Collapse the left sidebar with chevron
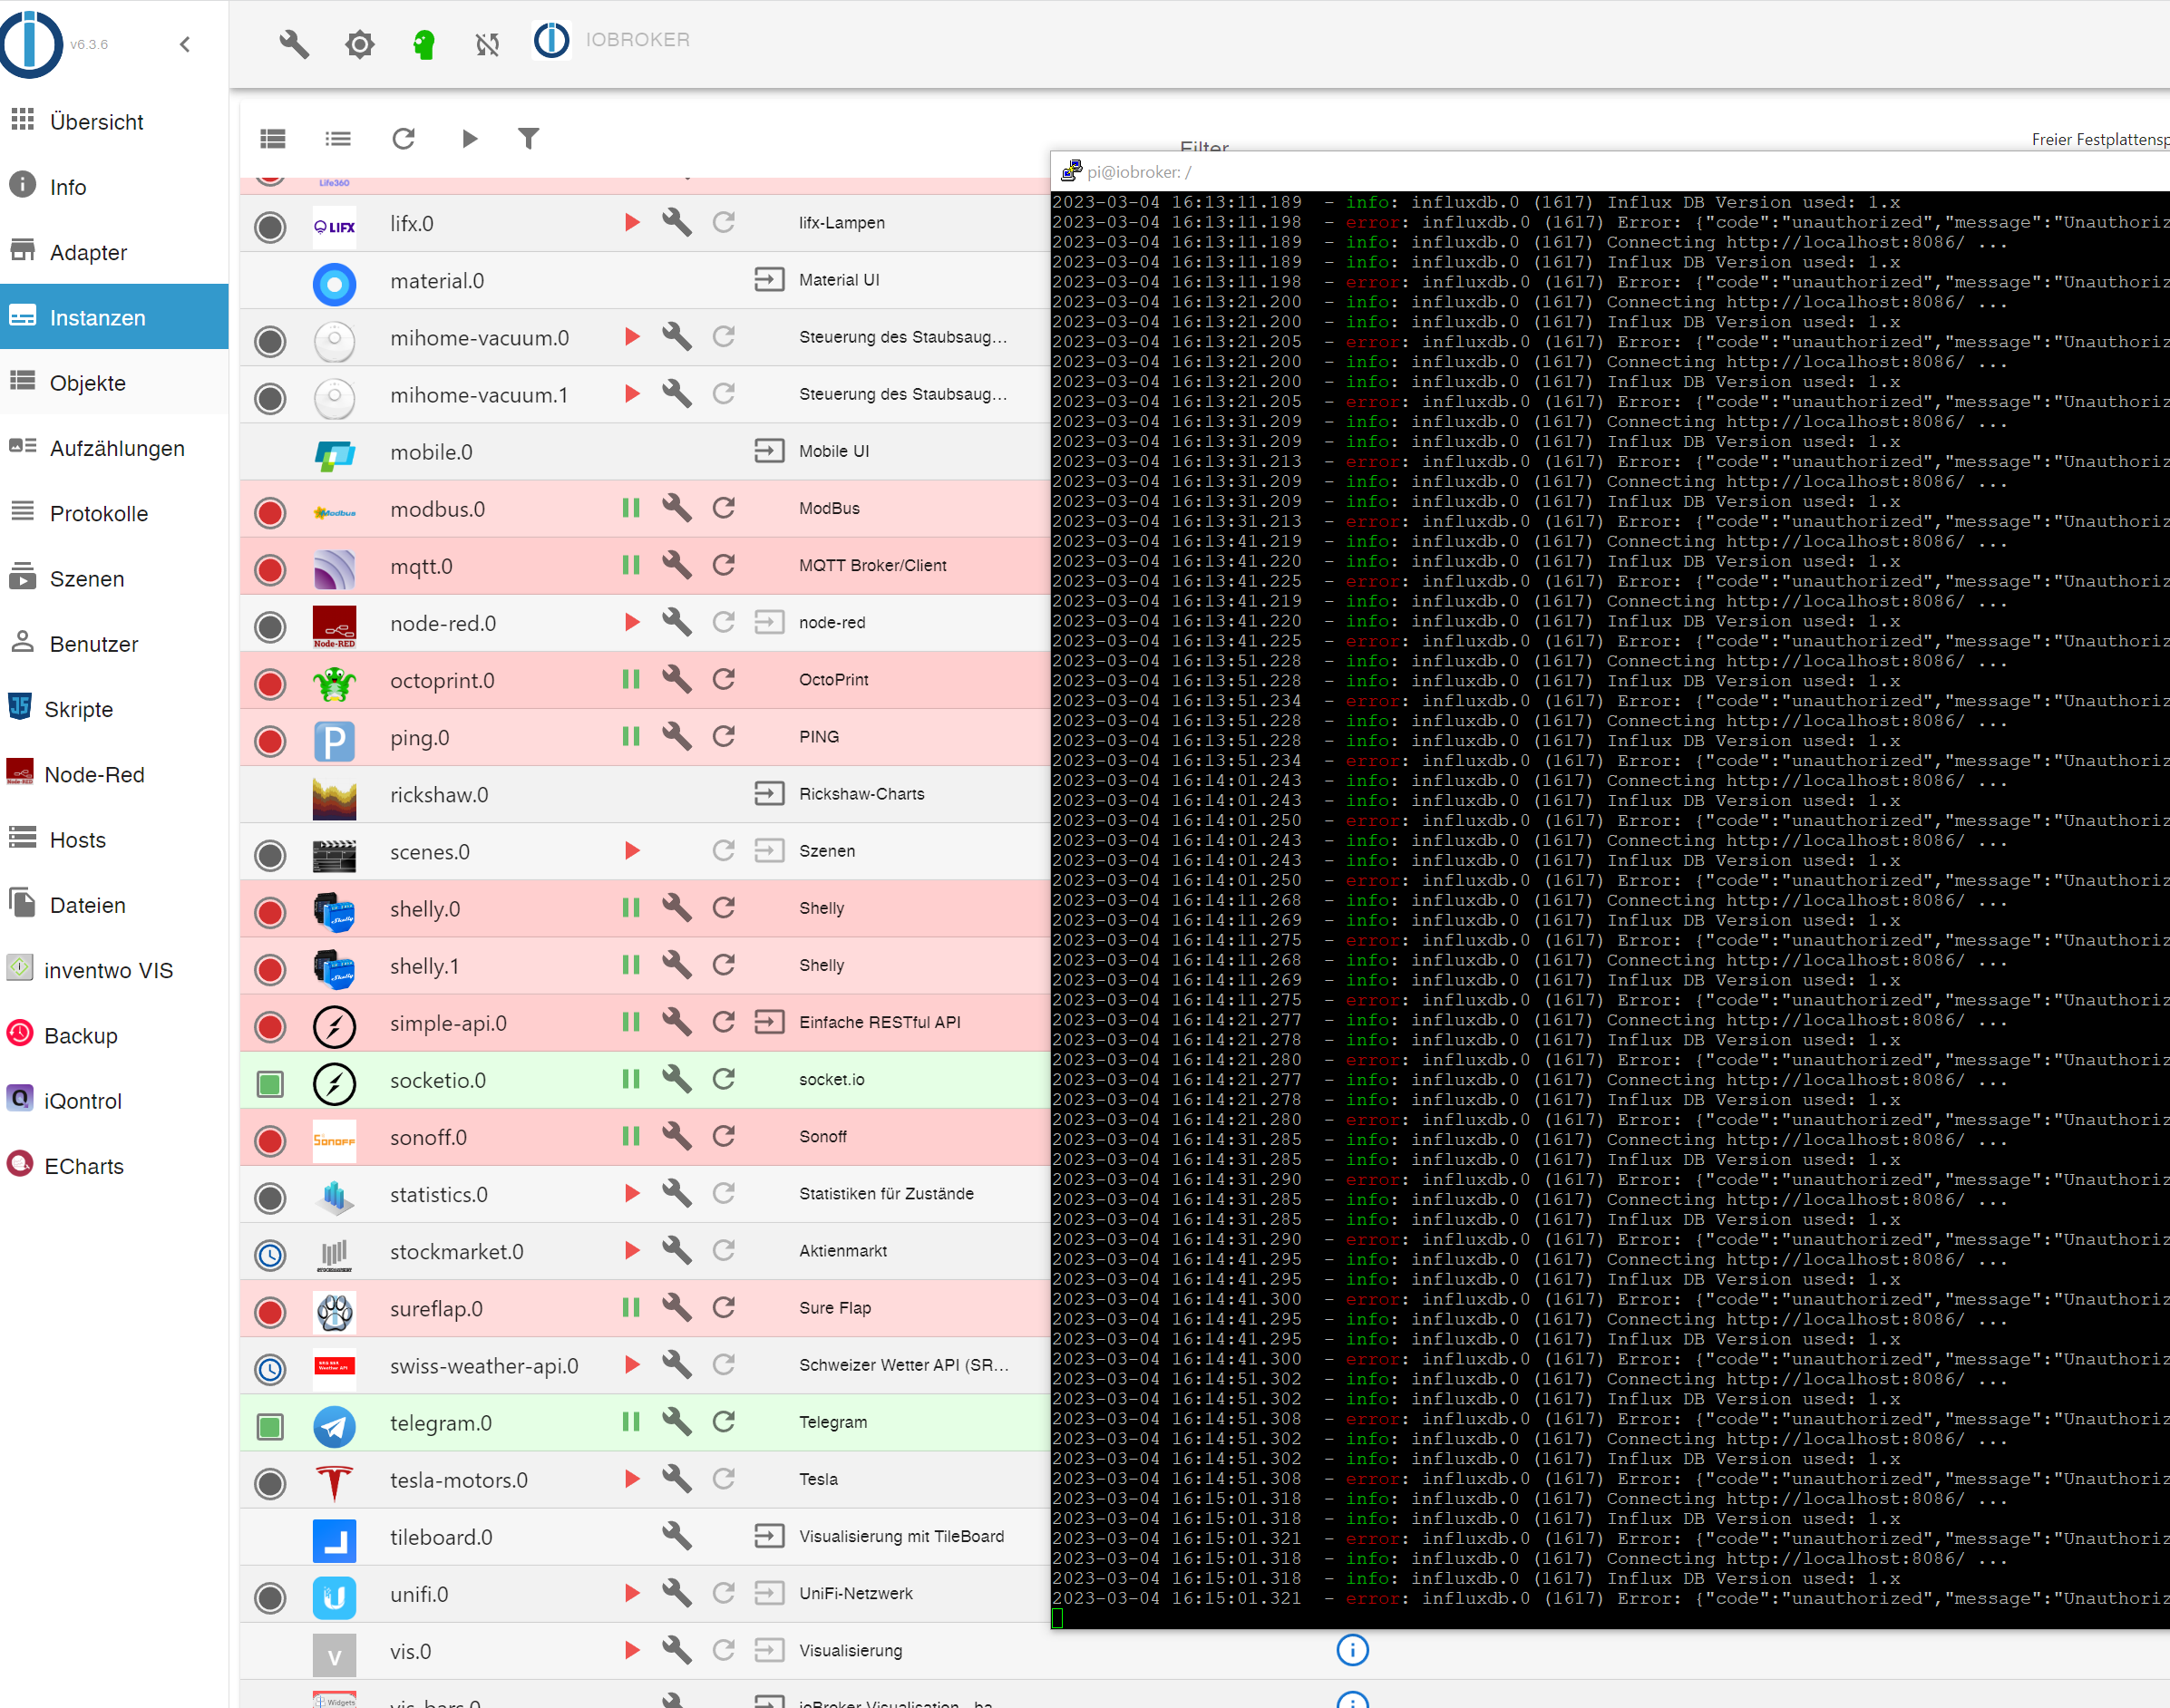The image size is (2170, 1708). pos(185,44)
